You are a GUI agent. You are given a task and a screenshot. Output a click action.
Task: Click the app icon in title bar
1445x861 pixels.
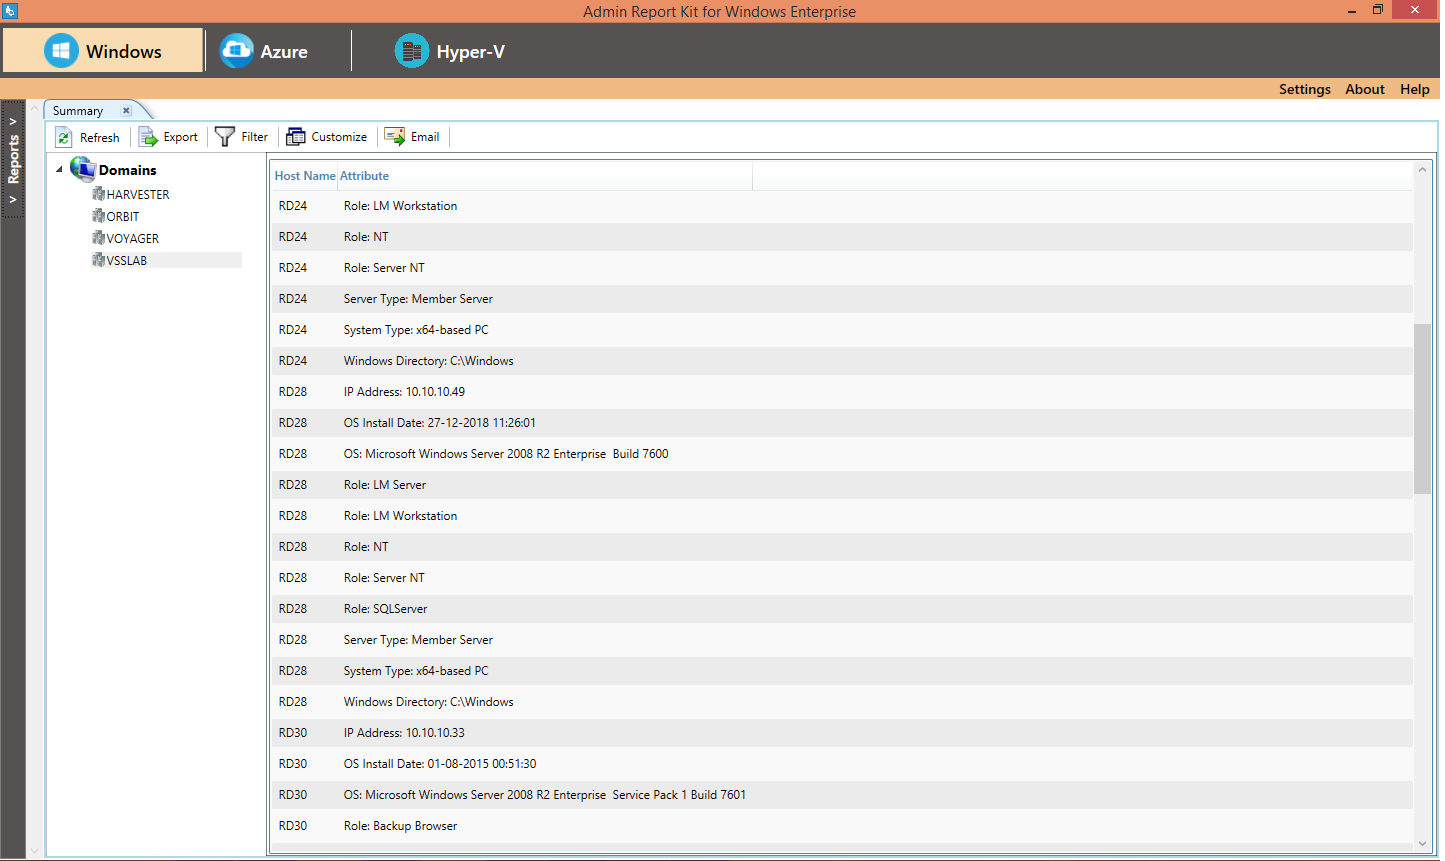pos(10,11)
